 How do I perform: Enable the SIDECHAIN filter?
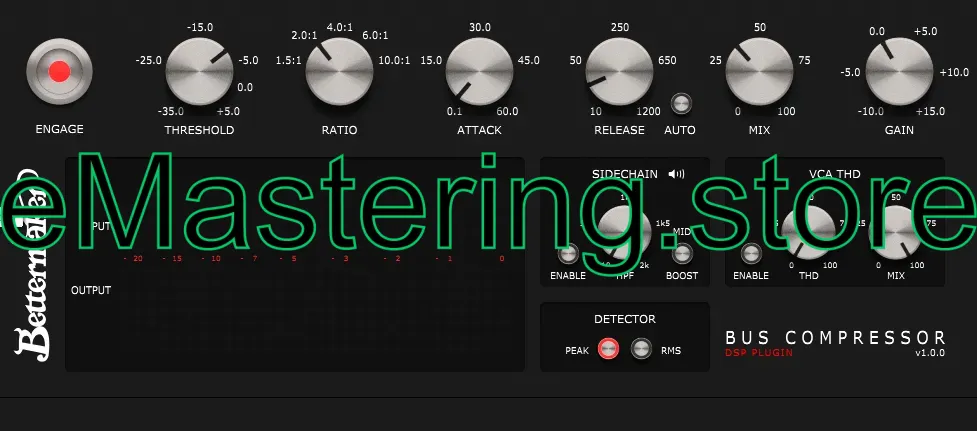[568, 253]
